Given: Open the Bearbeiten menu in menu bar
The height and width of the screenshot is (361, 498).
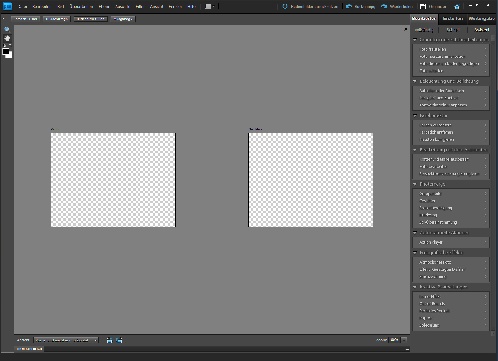Looking at the screenshot, I should click(40, 6).
